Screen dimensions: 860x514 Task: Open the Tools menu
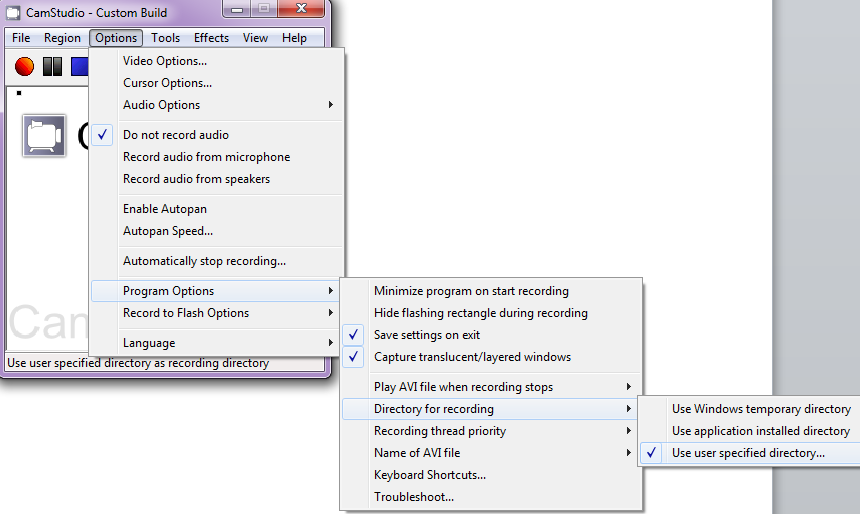click(166, 38)
